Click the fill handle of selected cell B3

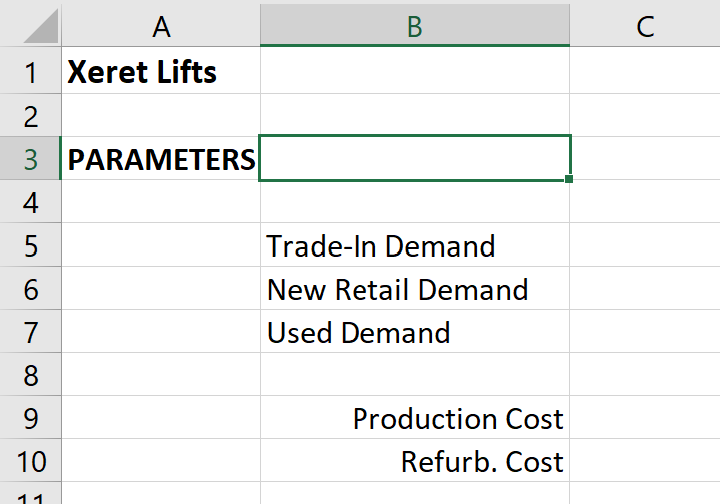click(568, 179)
